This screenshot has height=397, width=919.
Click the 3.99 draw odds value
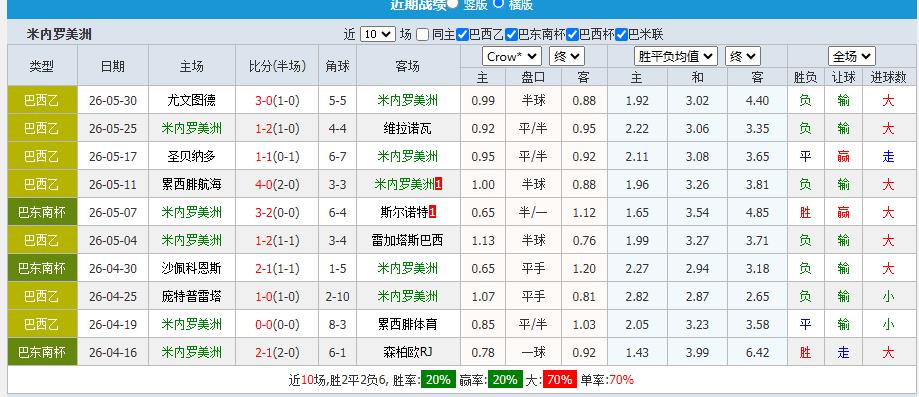(697, 352)
